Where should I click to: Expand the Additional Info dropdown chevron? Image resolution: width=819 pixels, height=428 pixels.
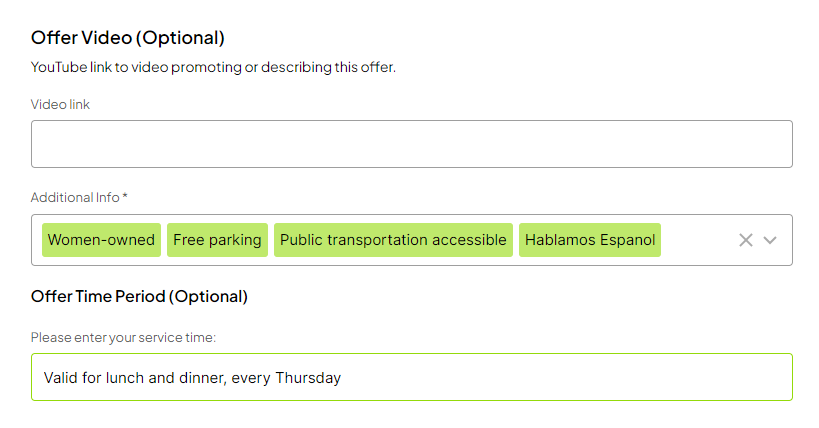point(770,240)
